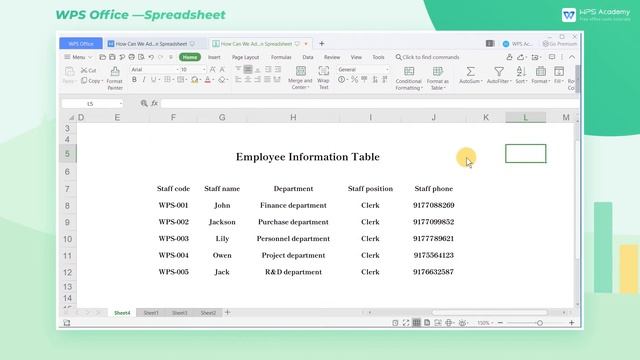640x360 pixels.
Task: Click the WPS Office home button
Action: click(x=81, y=44)
